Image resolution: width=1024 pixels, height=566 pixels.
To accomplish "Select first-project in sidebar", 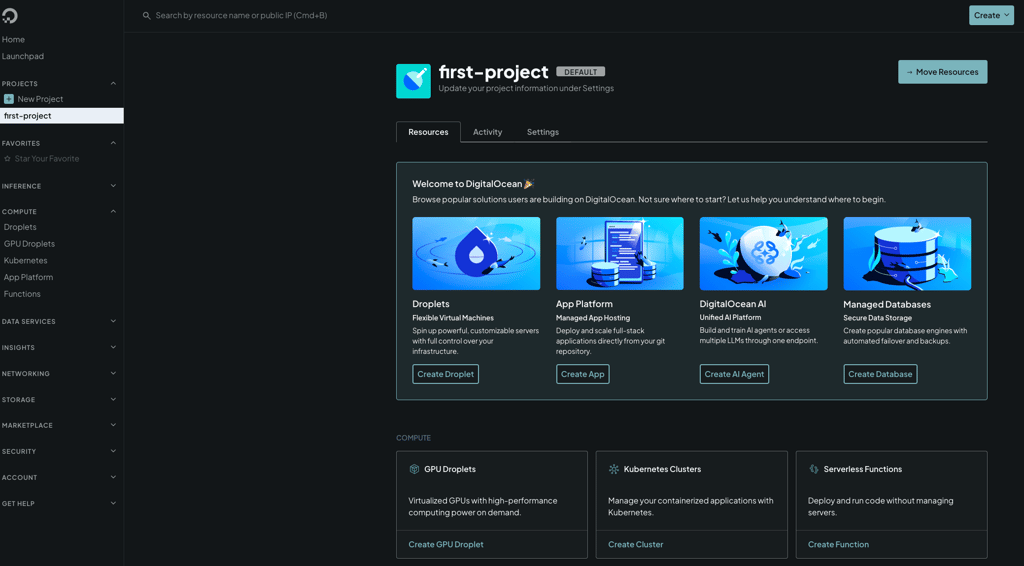I will click(61, 116).
